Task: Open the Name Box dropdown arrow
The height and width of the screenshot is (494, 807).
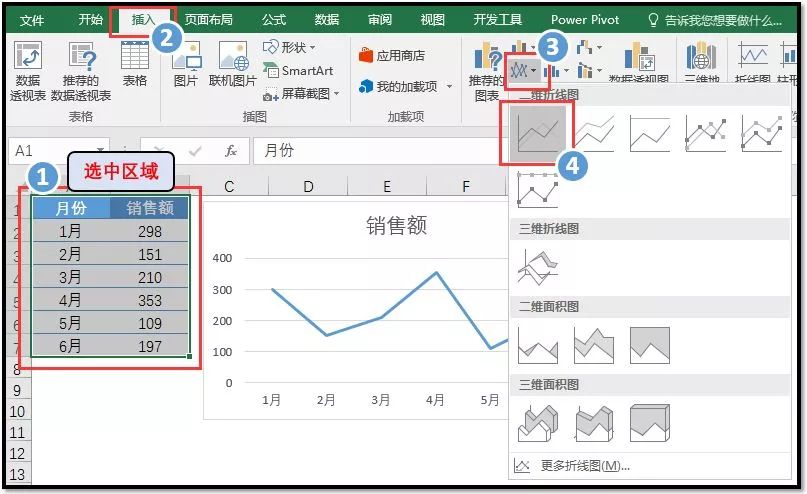Action: [101, 151]
